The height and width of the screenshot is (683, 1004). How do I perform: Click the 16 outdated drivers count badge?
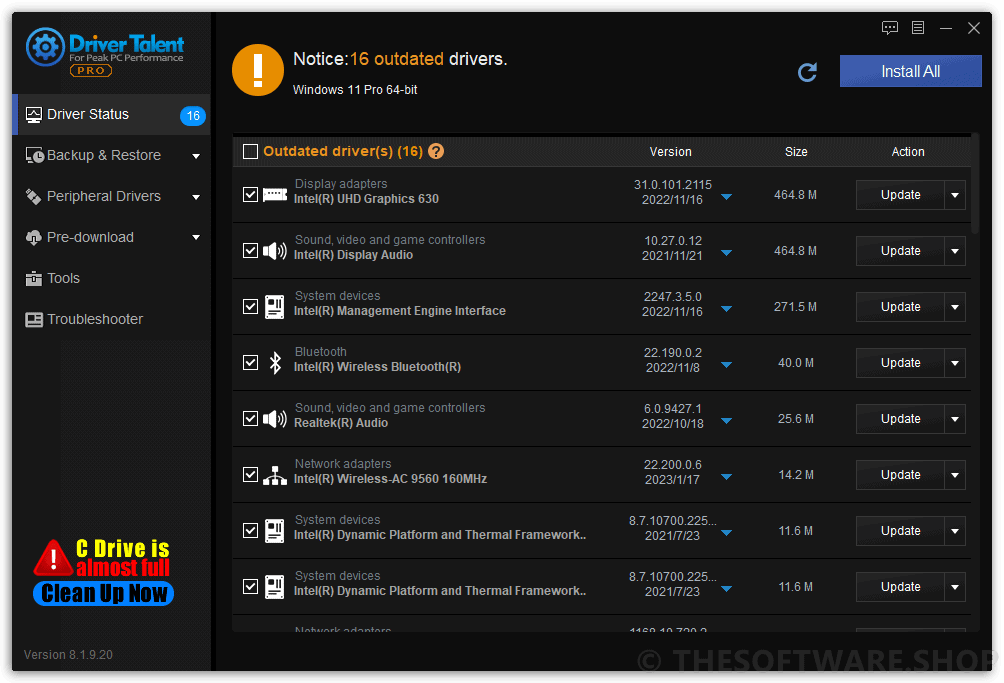(193, 116)
